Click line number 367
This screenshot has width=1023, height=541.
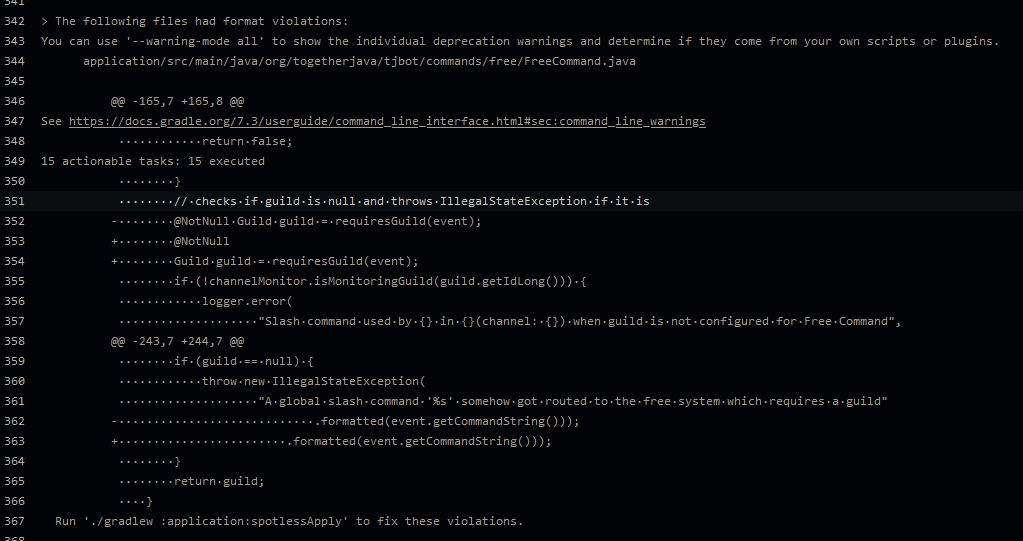(x=14, y=521)
